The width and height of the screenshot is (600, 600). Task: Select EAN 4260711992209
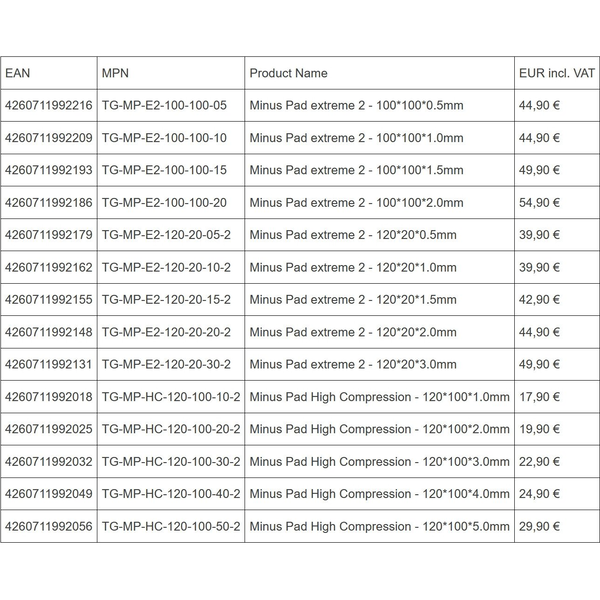click(x=49, y=138)
